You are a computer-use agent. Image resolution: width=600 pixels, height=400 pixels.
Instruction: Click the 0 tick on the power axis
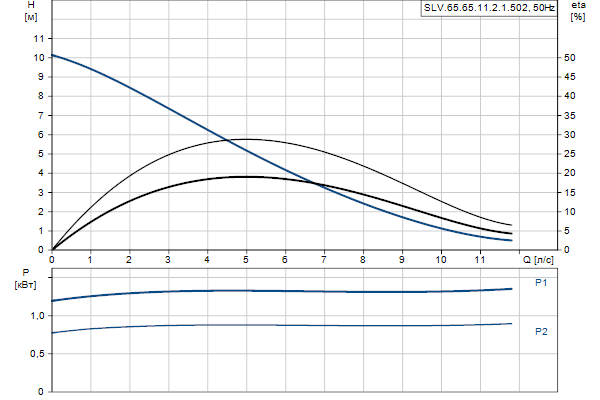pos(41,392)
